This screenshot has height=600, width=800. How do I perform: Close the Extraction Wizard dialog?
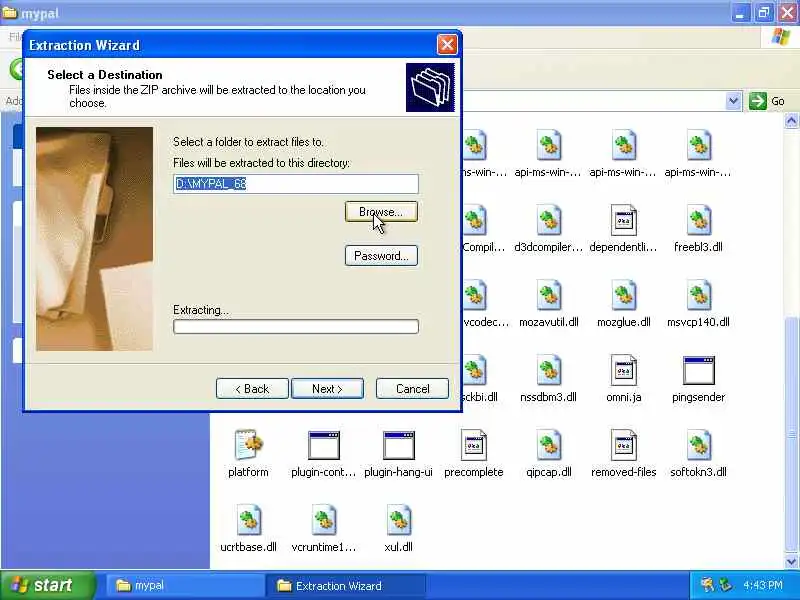coord(447,45)
